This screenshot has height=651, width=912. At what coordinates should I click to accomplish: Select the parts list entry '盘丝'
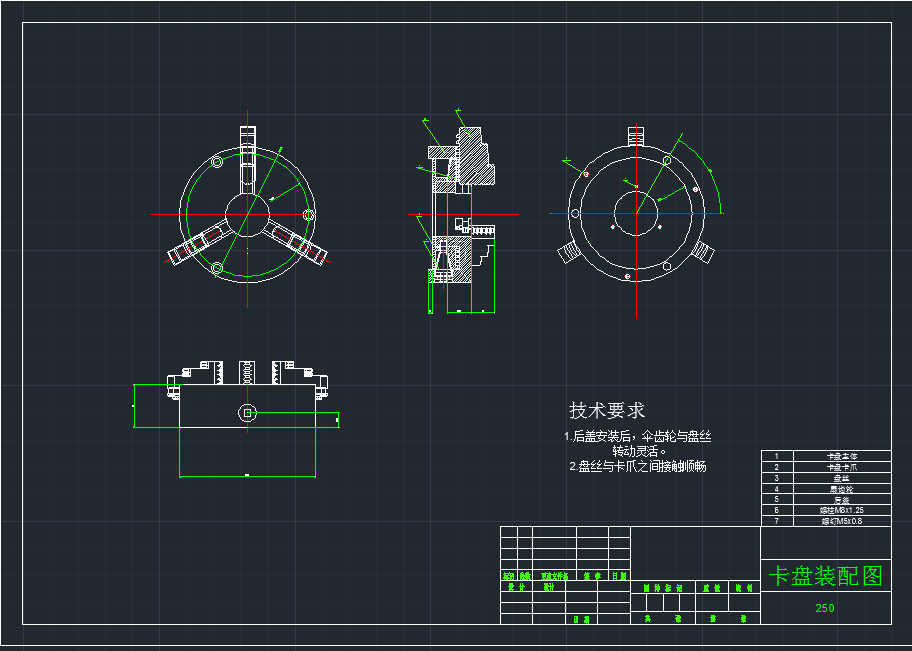pyautogui.click(x=842, y=478)
